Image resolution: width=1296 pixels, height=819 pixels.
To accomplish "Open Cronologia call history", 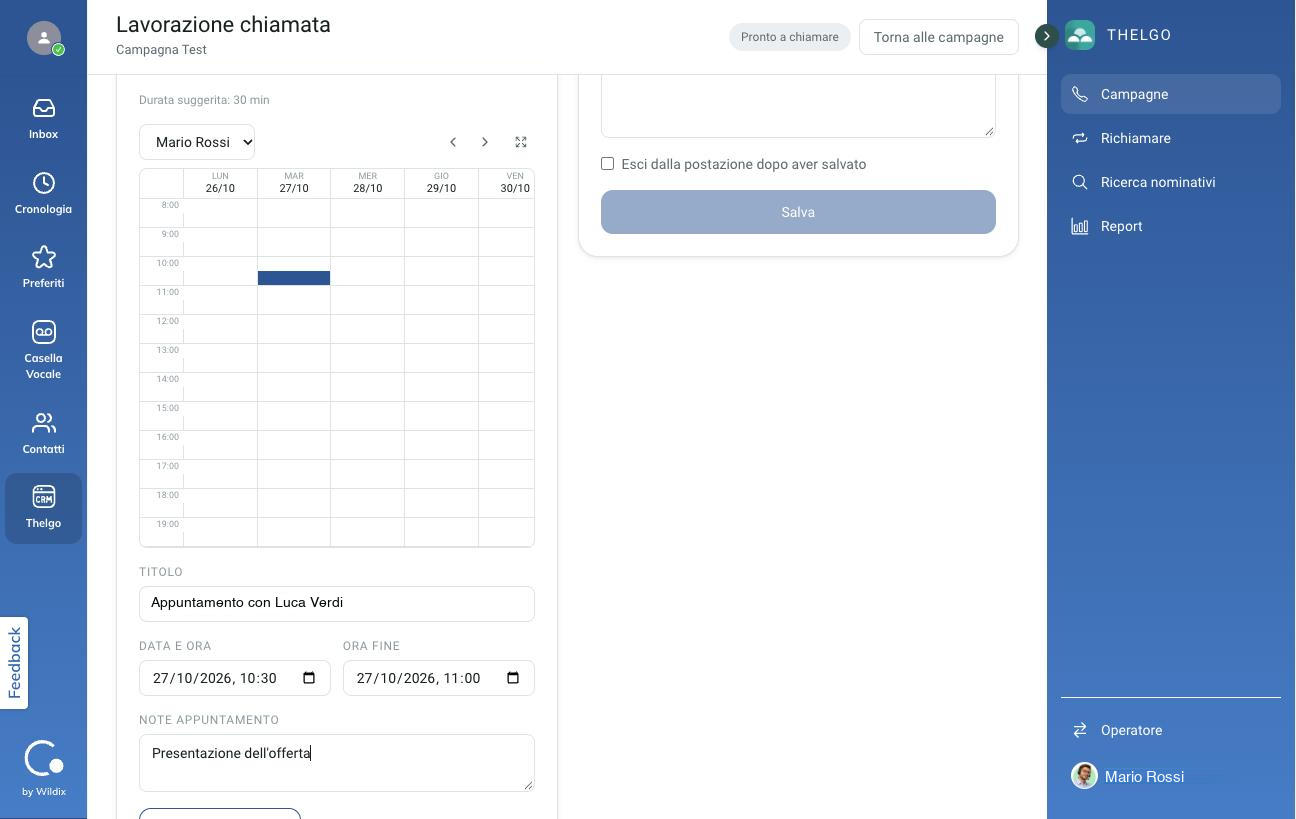I will click(43, 193).
